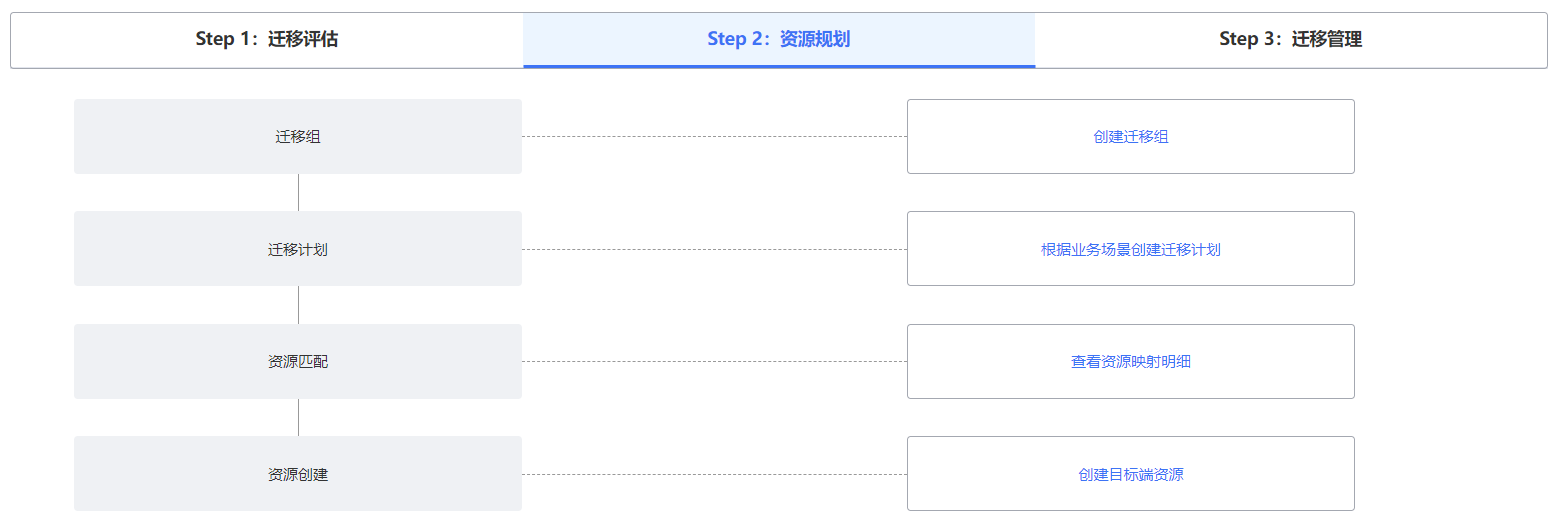This screenshot has width=1565, height=529.
Task: Click the 创建目标端资源 link
Action: (1131, 474)
